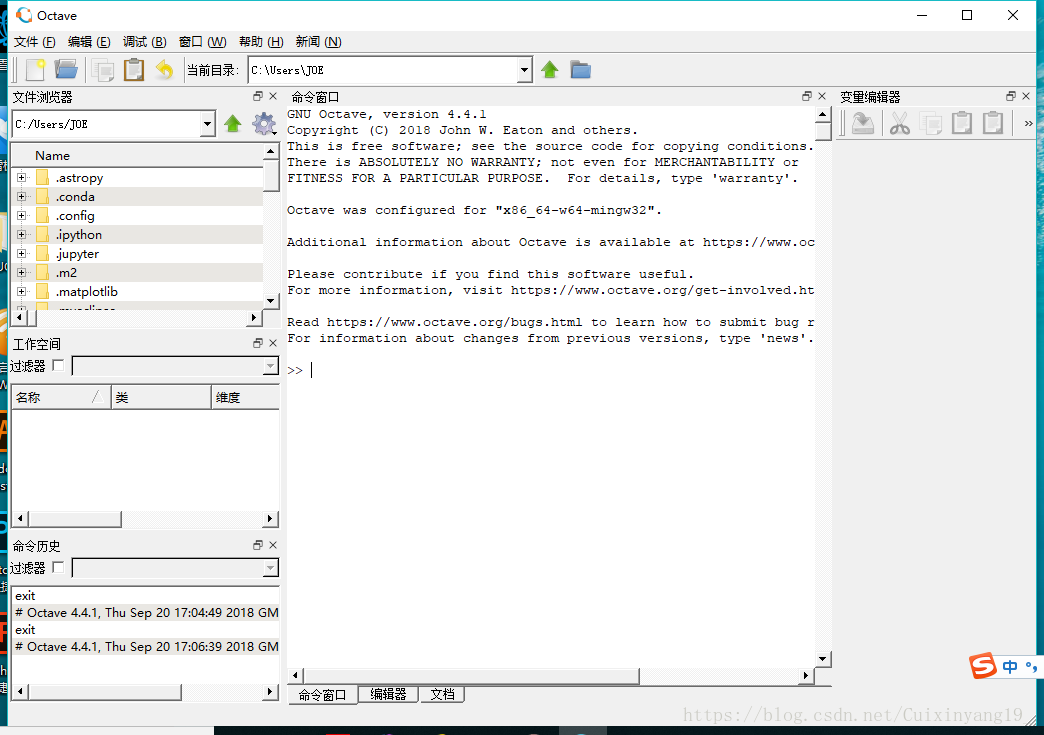The image size is (1044, 735).
Task: Click Sogou input method icon
Action: 983,666
